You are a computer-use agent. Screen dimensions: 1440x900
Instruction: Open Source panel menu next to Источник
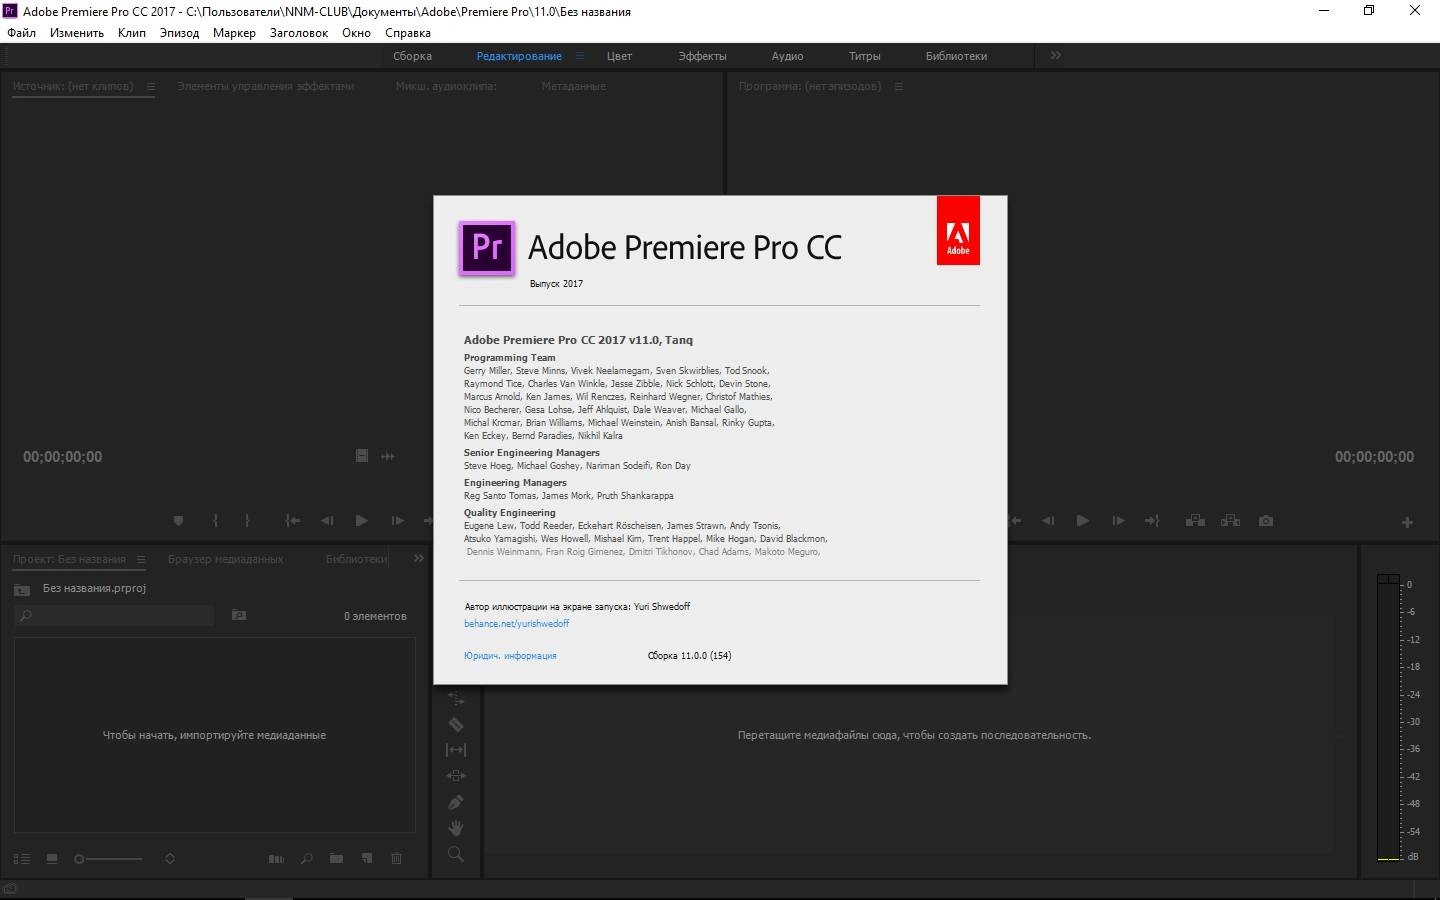click(x=151, y=87)
